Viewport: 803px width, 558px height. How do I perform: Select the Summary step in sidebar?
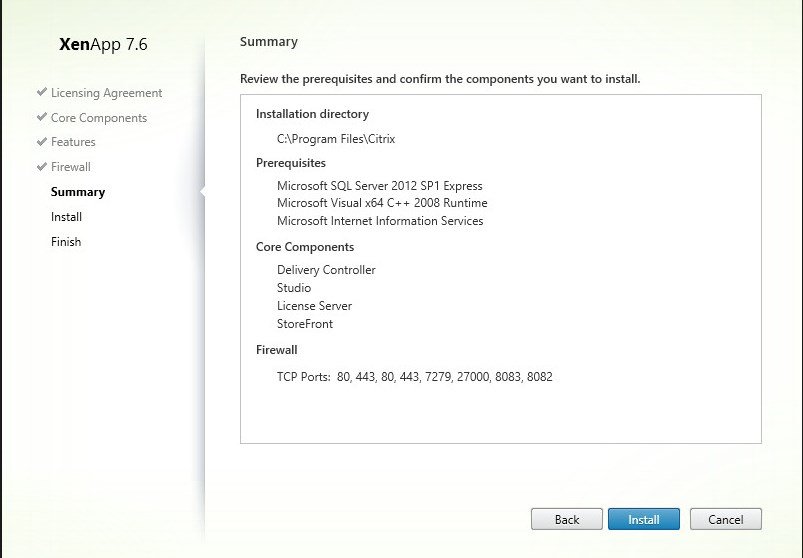pyautogui.click(x=78, y=192)
